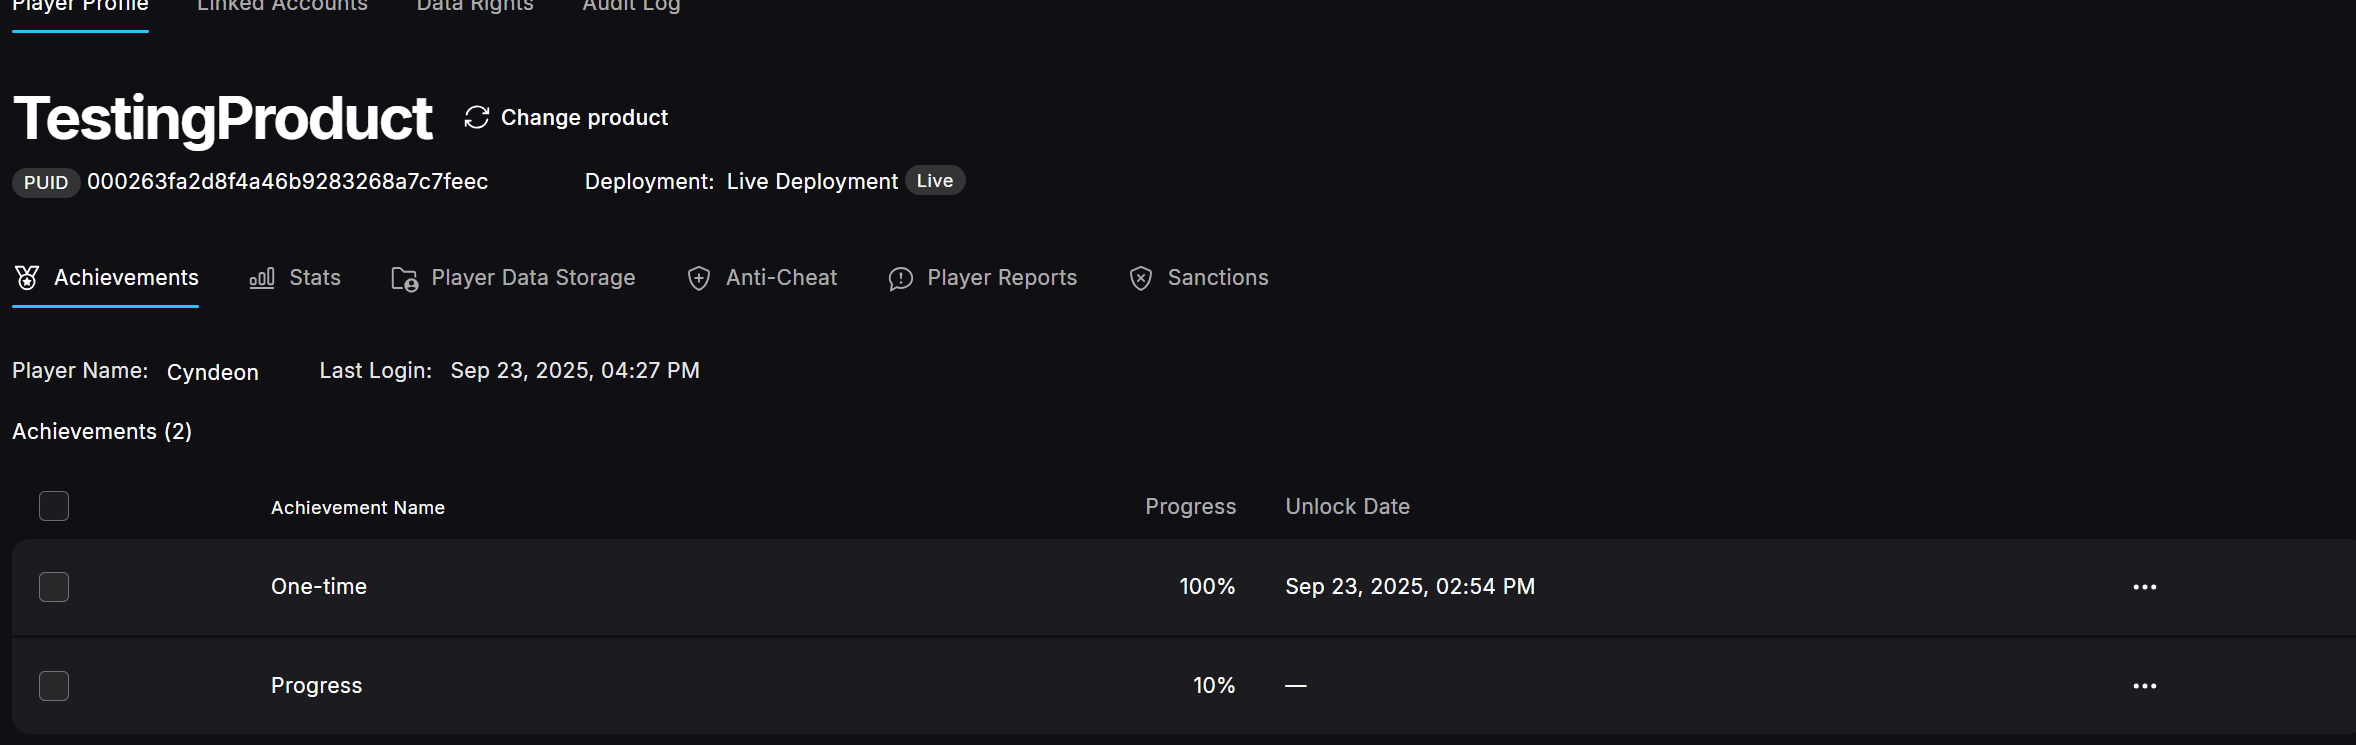The height and width of the screenshot is (745, 2356).
Task: Switch to the Linked Accounts tab
Action: pos(282,6)
